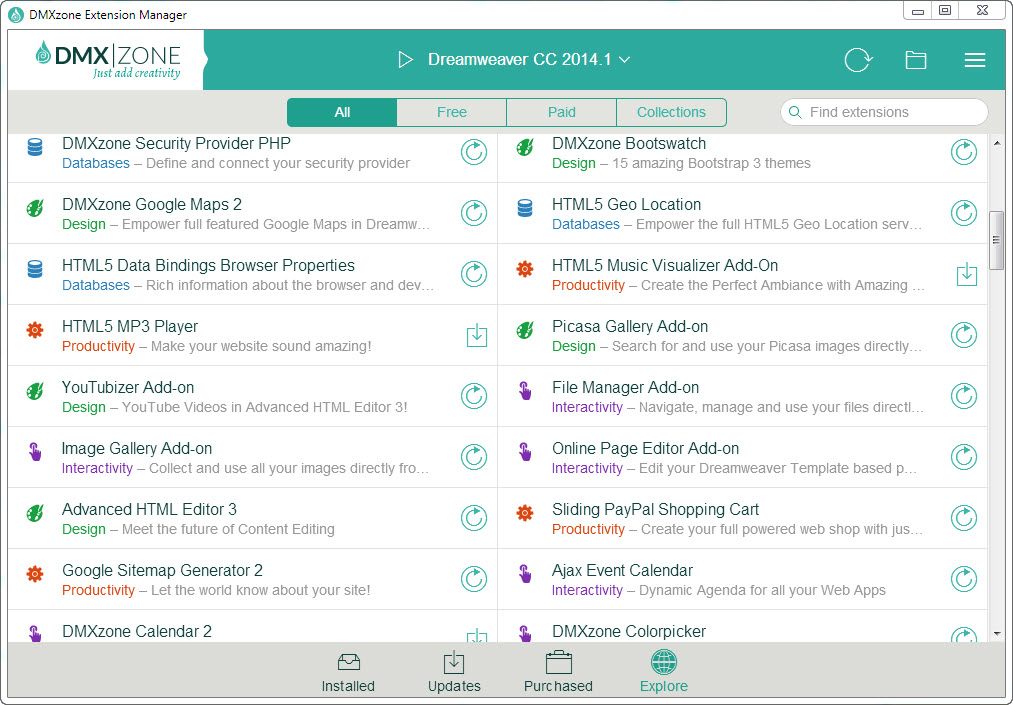
Task: Click the hand pointer icon of Ajax Event Calendar
Action: 525,574
